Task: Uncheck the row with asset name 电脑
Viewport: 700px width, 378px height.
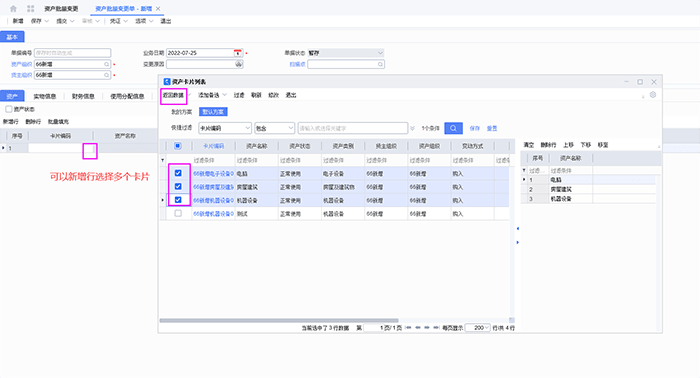Action: coord(178,173)
